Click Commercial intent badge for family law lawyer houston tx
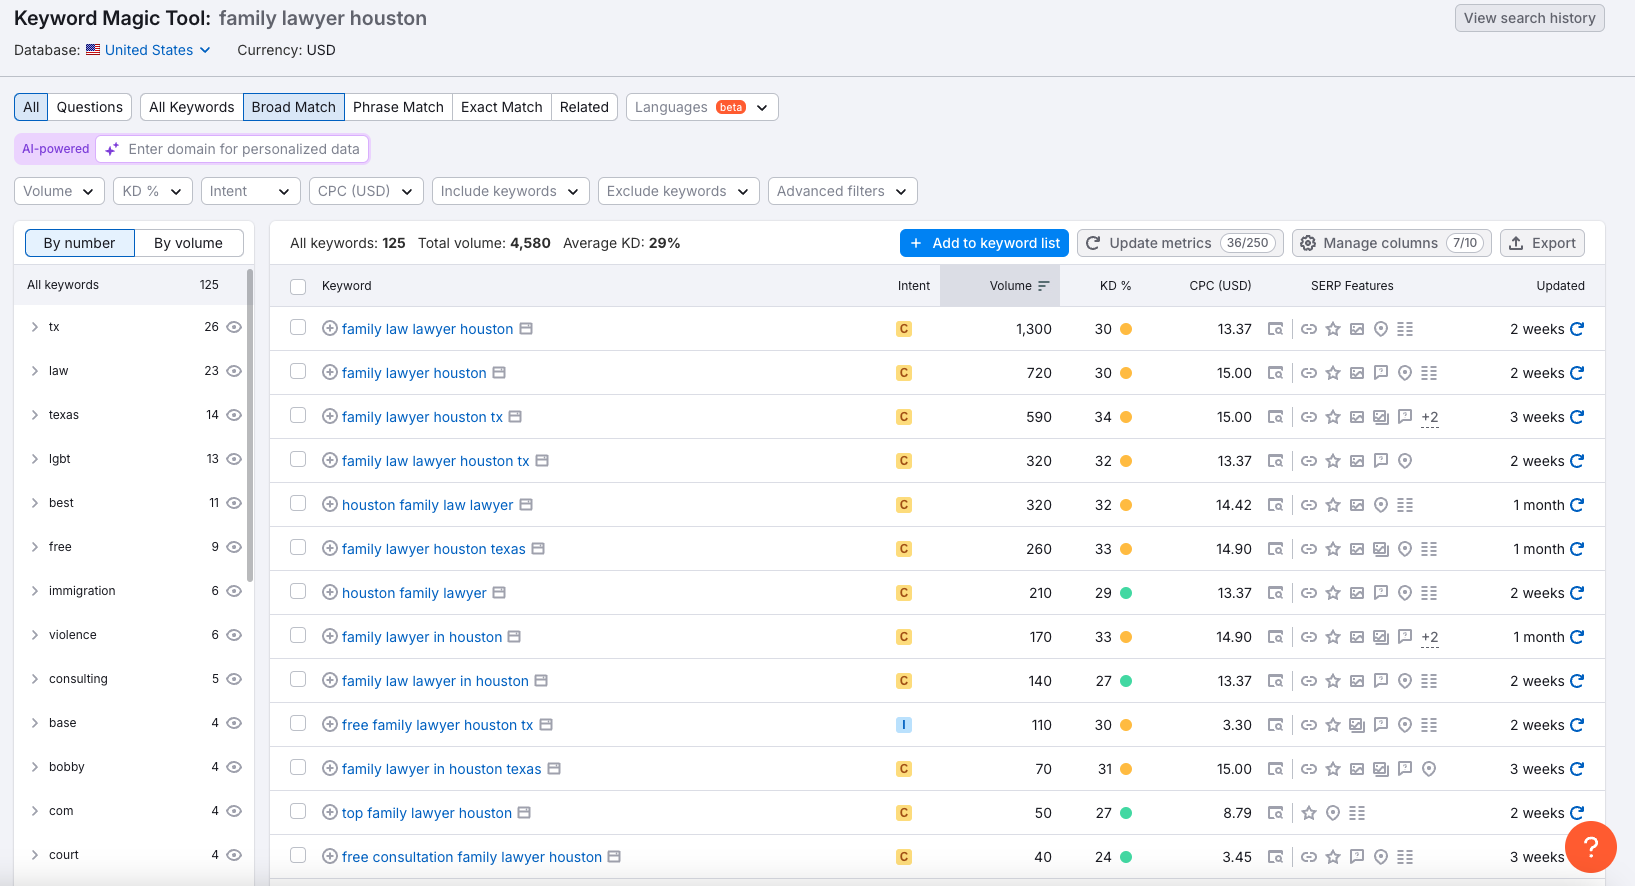The width and height of the screenshot is (1635, 886). pyautogui.click(x=904, y=461)
